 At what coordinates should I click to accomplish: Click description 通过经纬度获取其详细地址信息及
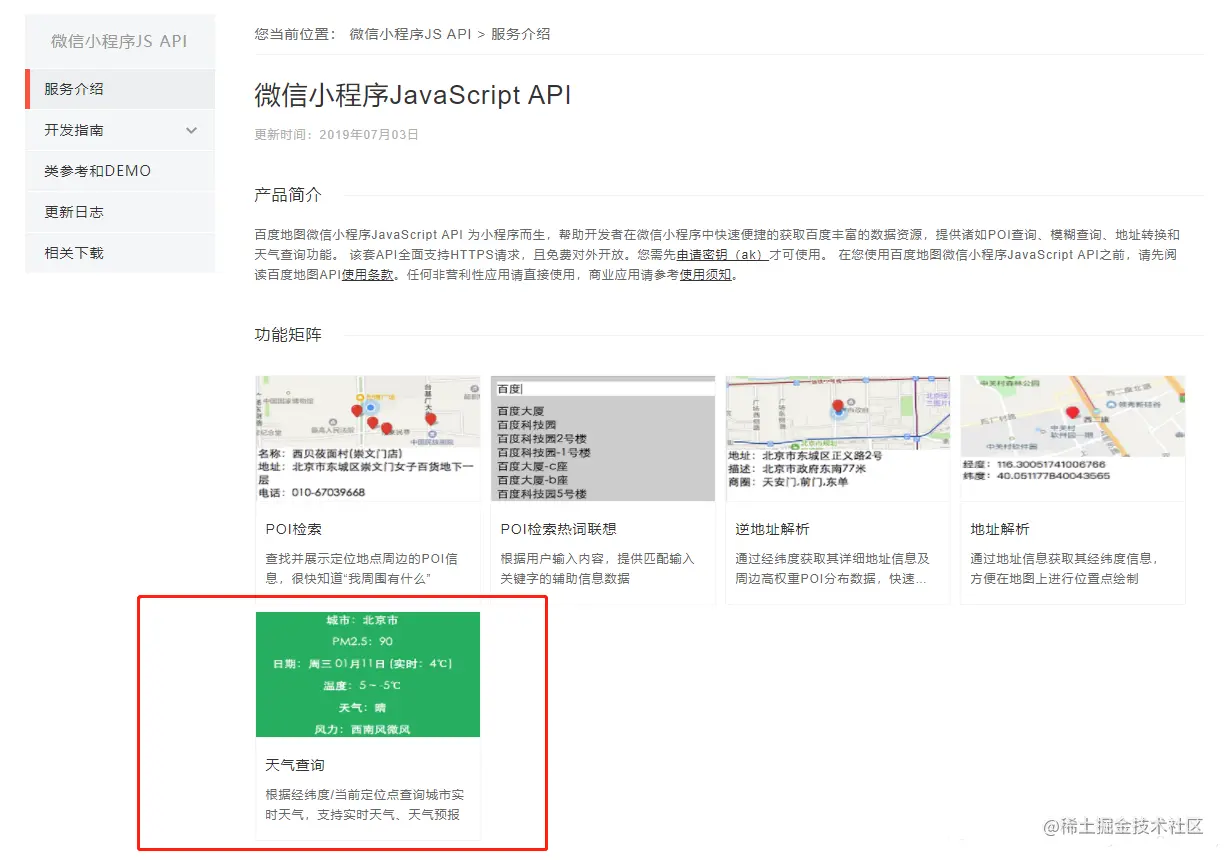833,568
